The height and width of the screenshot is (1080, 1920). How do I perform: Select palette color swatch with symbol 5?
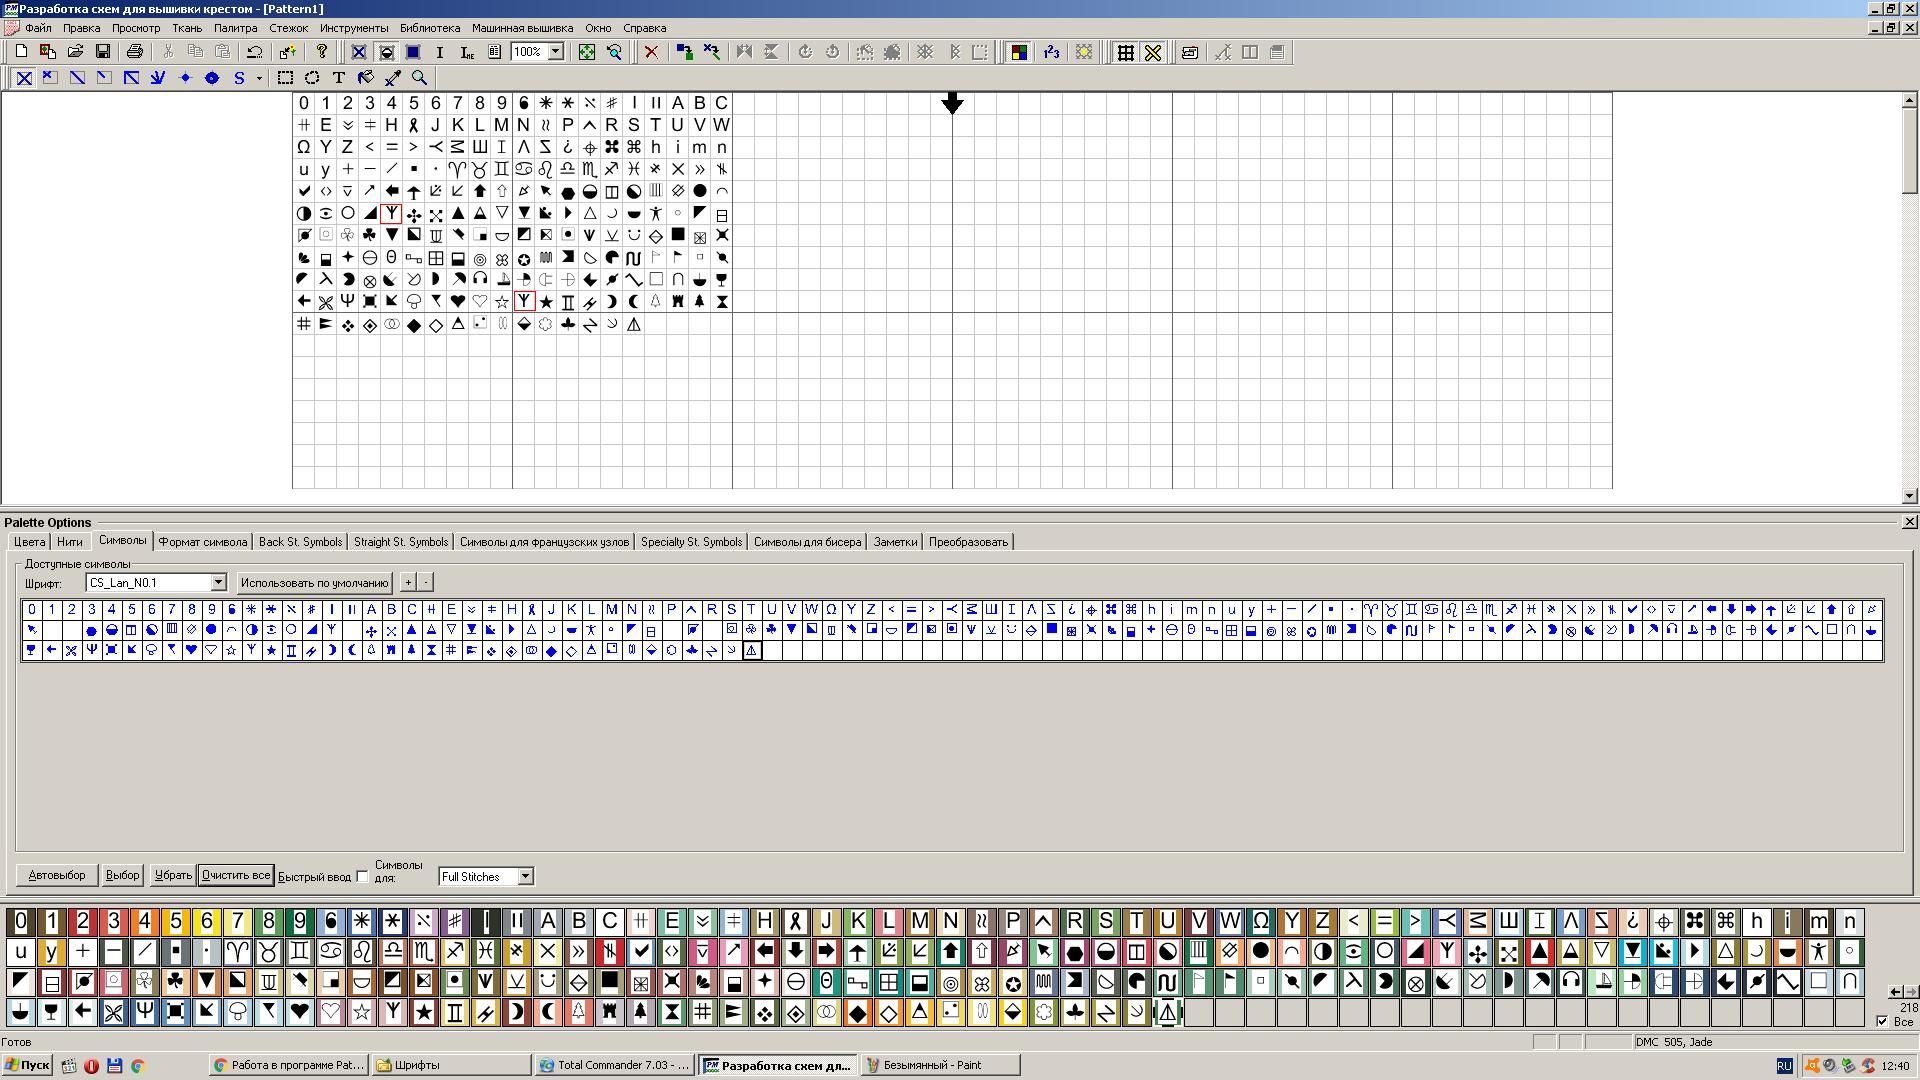click(176, 921)
